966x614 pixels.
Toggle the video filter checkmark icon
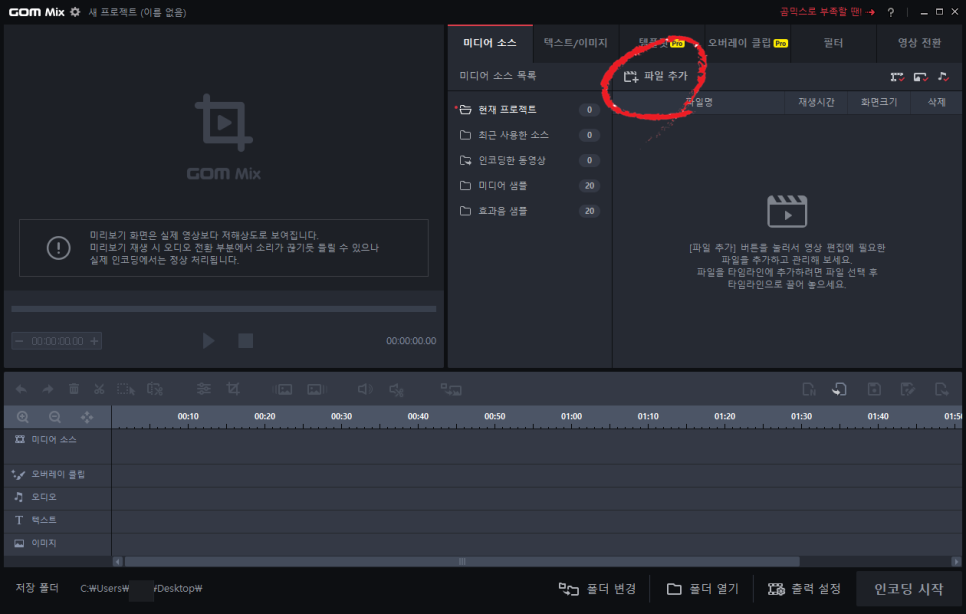(897, 76)
